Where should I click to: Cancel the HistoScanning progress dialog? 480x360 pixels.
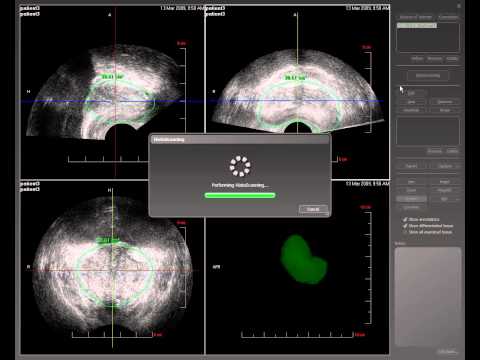click(313, 209)
